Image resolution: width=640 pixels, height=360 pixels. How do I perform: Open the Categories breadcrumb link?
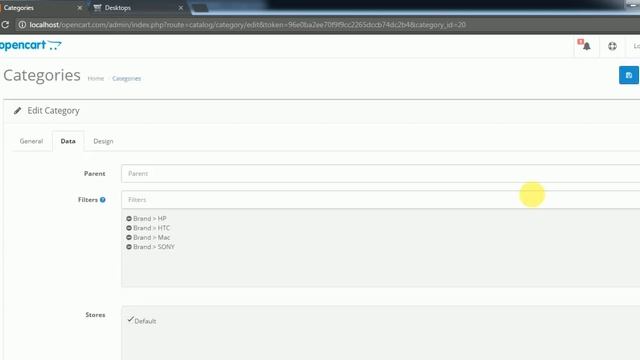point(127,78)
